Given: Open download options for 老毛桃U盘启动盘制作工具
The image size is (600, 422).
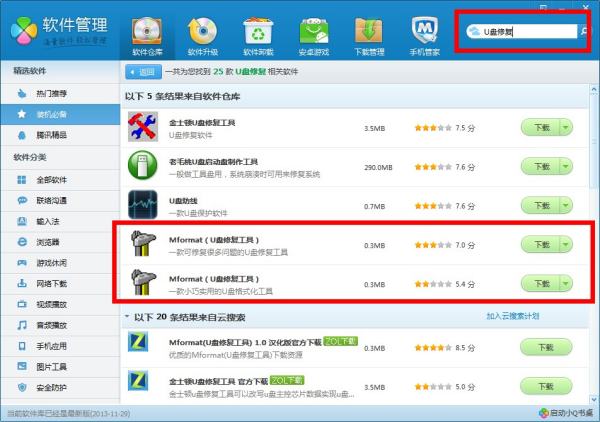Looking at the screenshot, I should pyautogui.click(x=566, y=166).
